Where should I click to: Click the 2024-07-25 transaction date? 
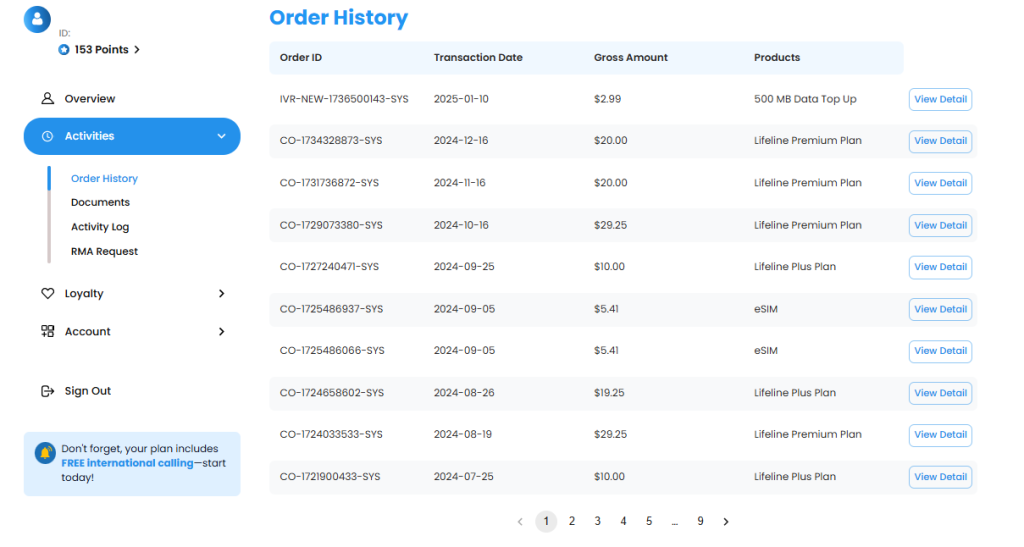(464, 477)
